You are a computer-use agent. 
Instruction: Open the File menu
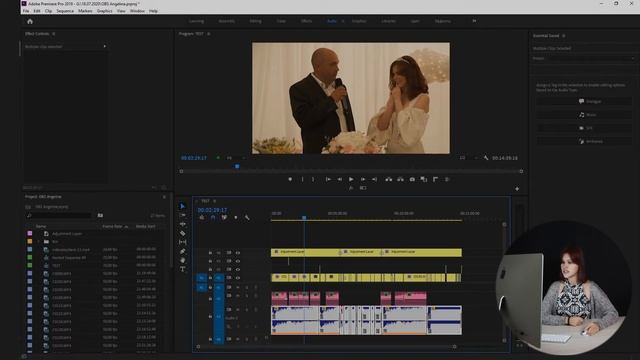pos(26,11)
